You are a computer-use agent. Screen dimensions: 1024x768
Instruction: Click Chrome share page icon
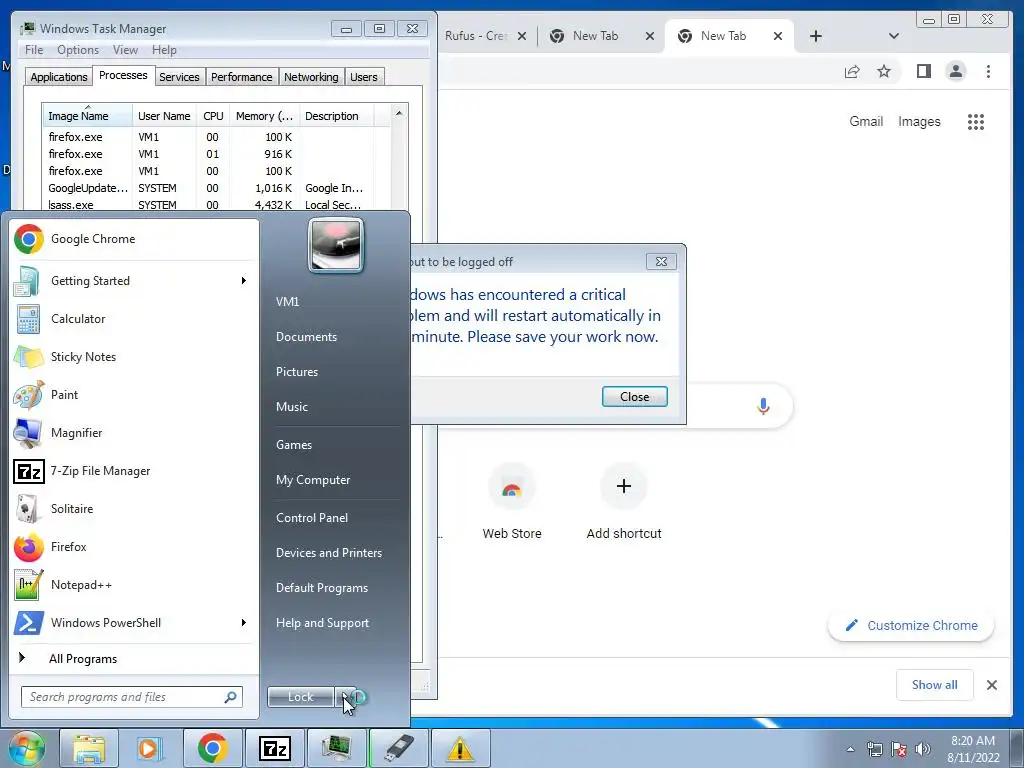(852, 71)
